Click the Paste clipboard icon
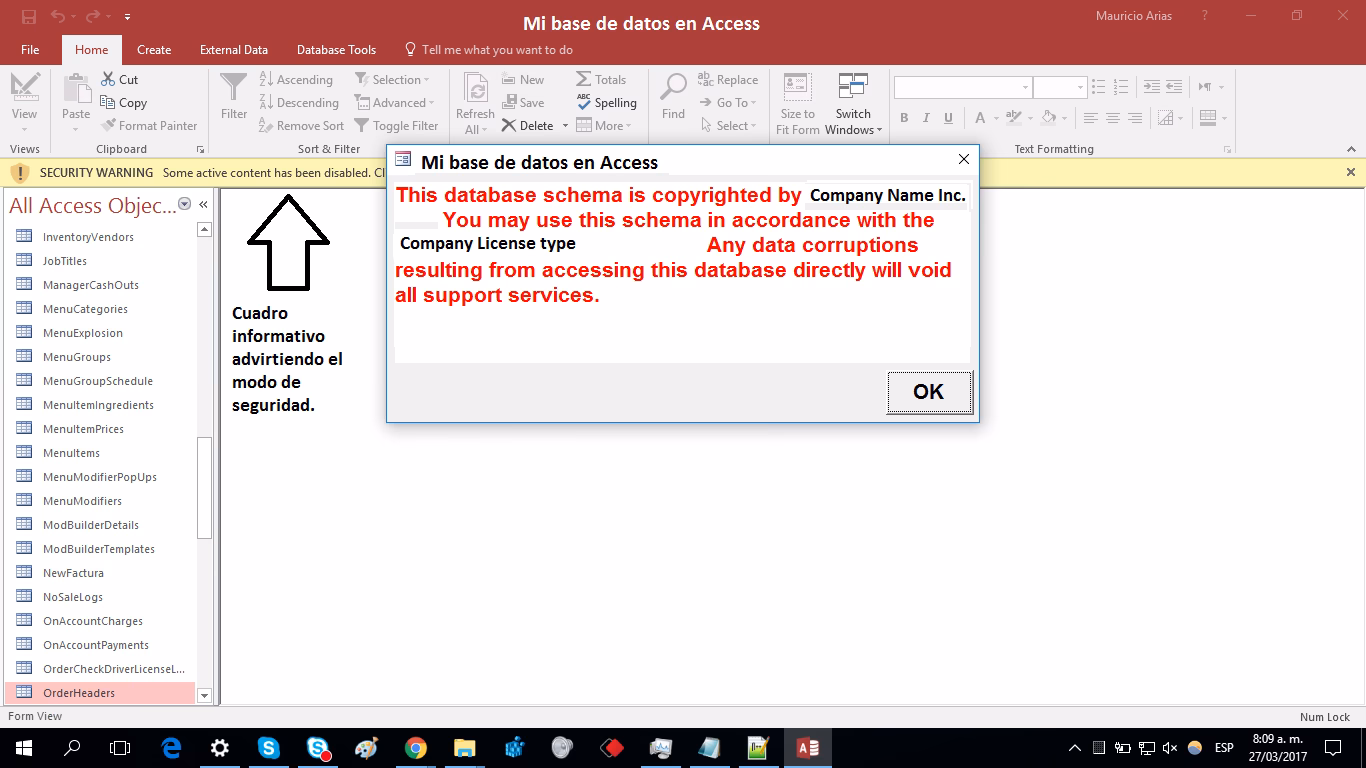Screen dimensions: 1366x768 (76, 88)
